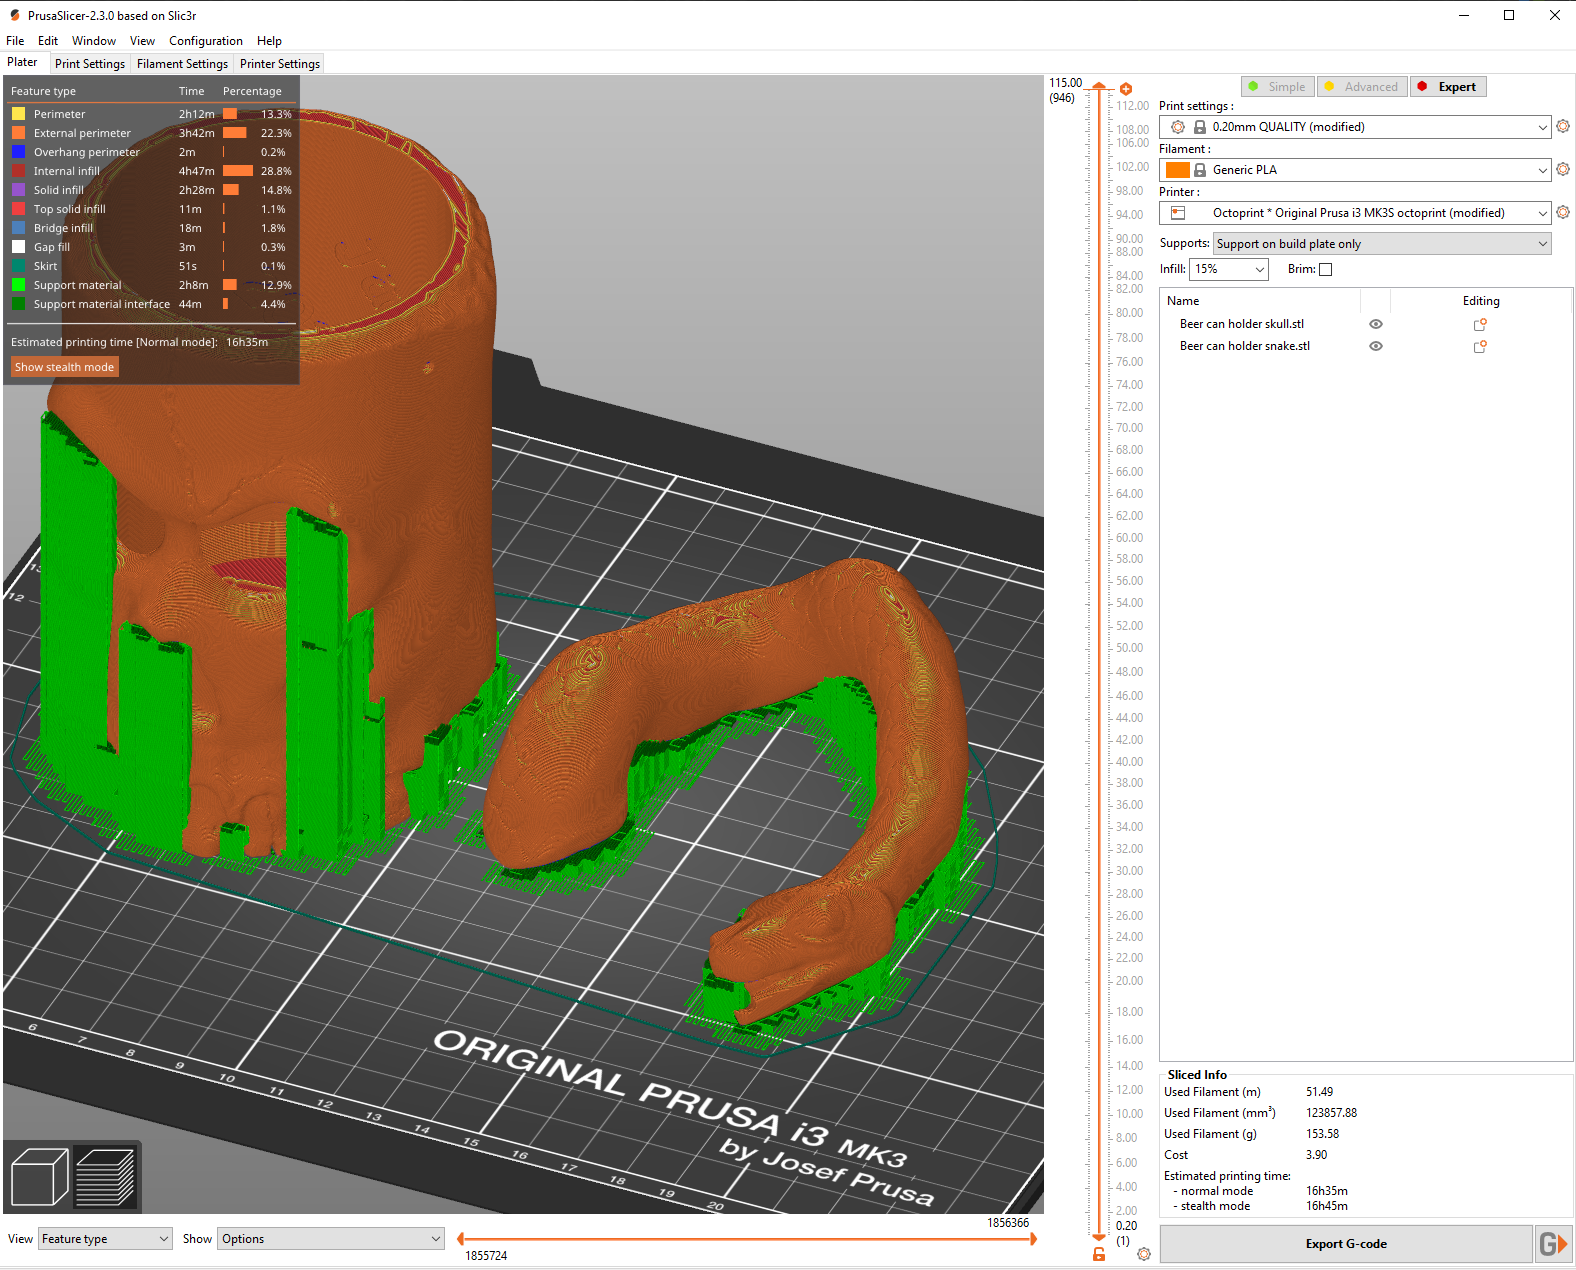Image resolution: width=1576 pixels, height=1270 pixels.
Task: Open printer settings via the gear beside Octoprint
Action: coord(1563,213)
